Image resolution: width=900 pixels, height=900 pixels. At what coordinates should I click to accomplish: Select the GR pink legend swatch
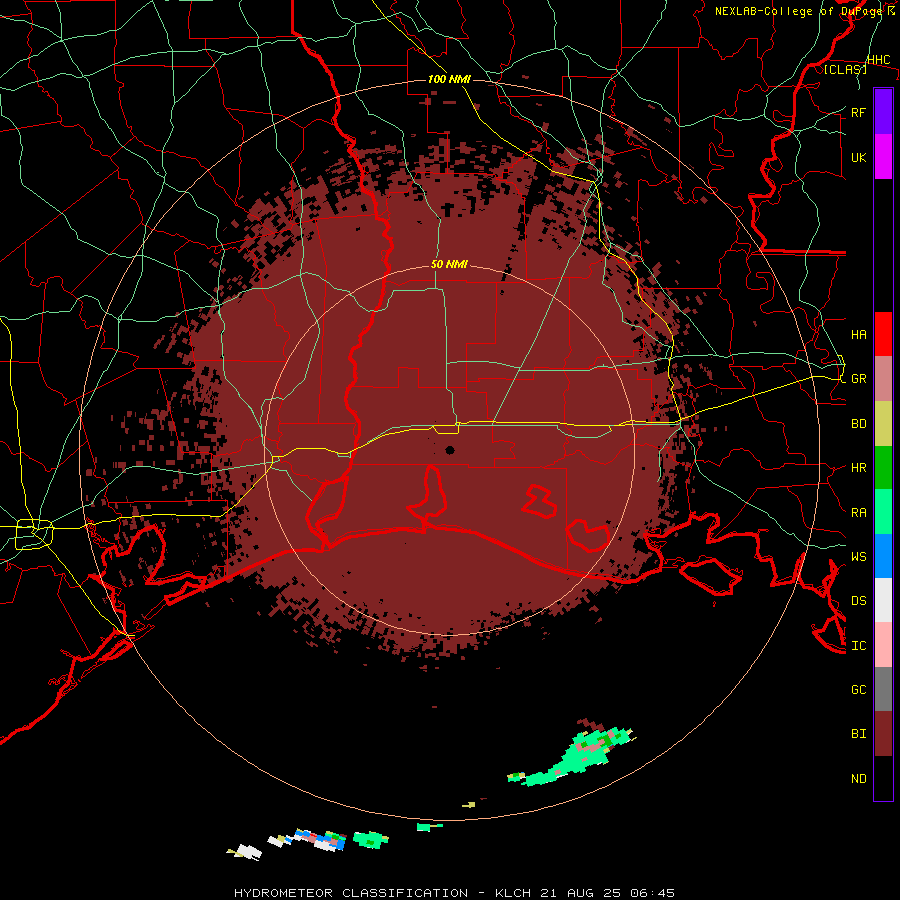(x=883, y=378)
